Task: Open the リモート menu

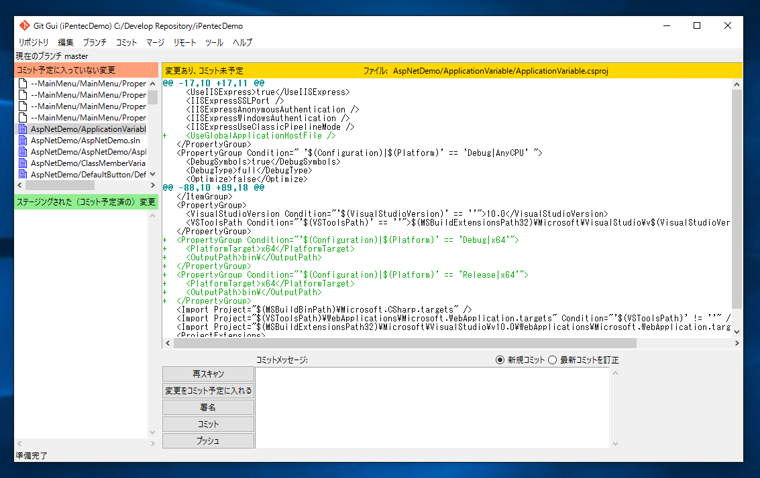Action: 185,43
